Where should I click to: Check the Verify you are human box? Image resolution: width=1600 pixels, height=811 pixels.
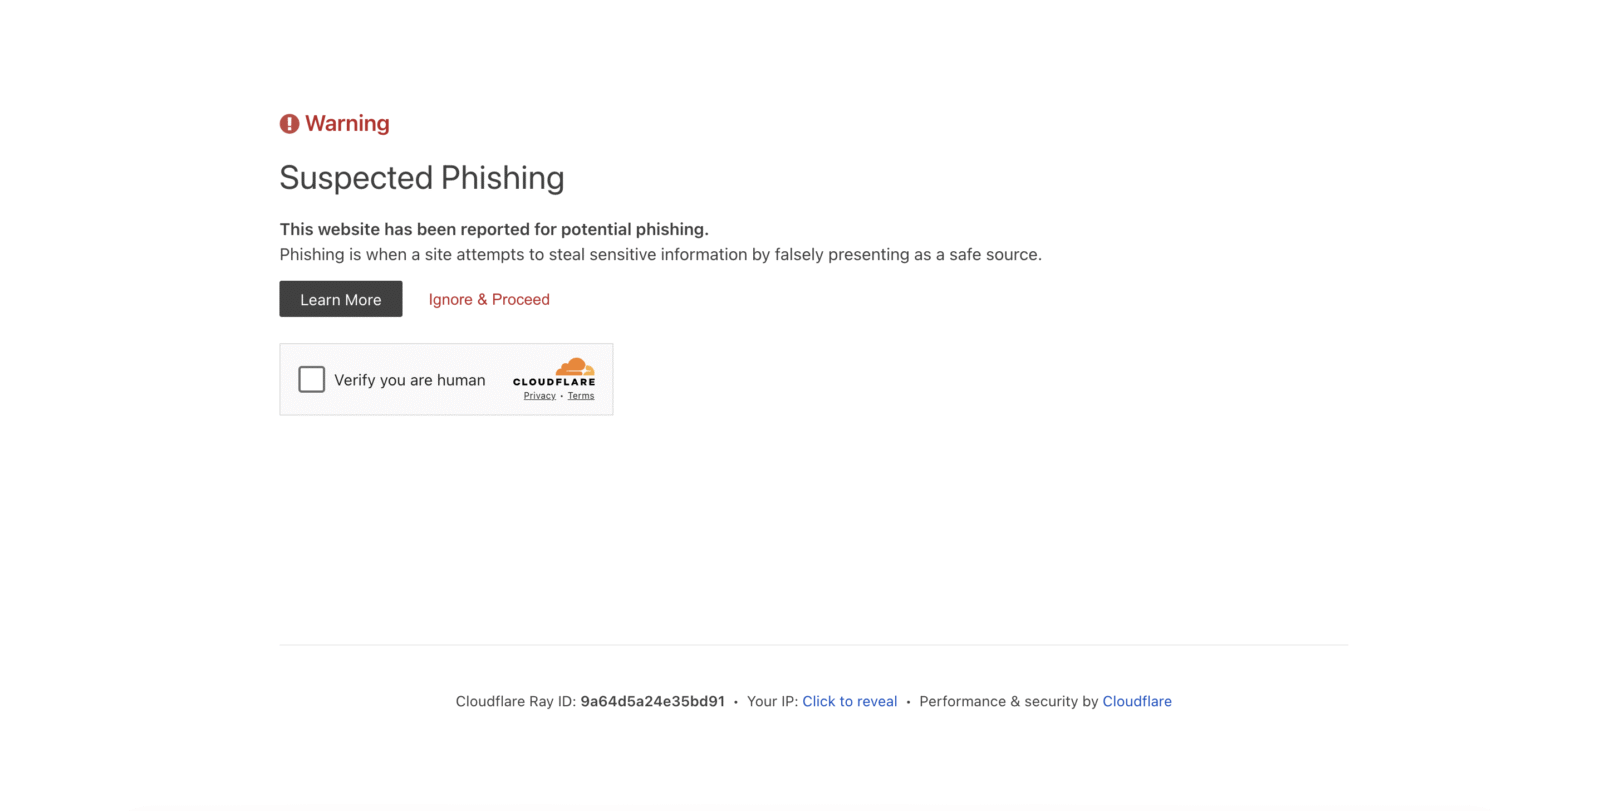click(312, 380)
